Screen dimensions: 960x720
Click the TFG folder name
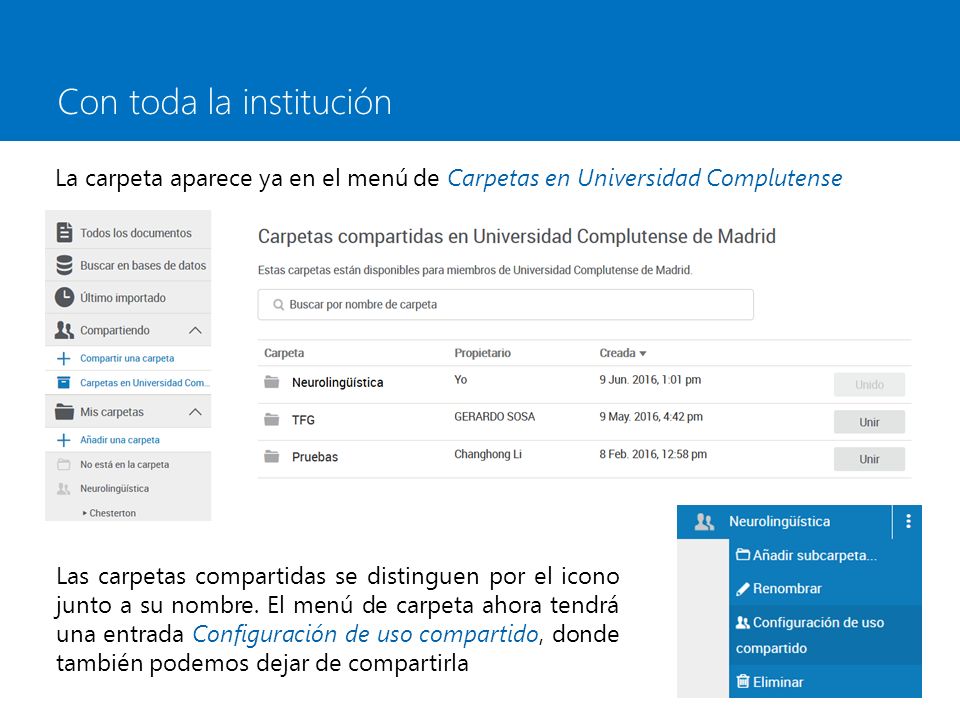tap(303, 420)
